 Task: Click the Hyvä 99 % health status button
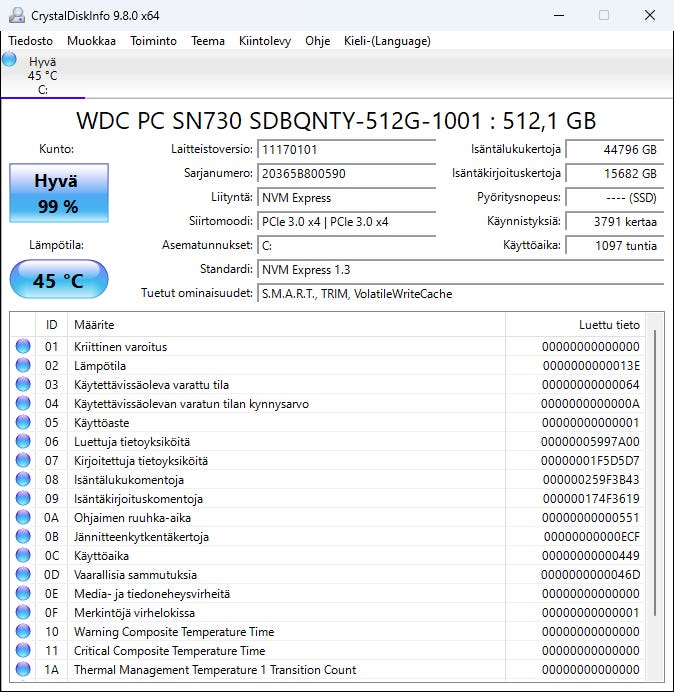(59, 193)
